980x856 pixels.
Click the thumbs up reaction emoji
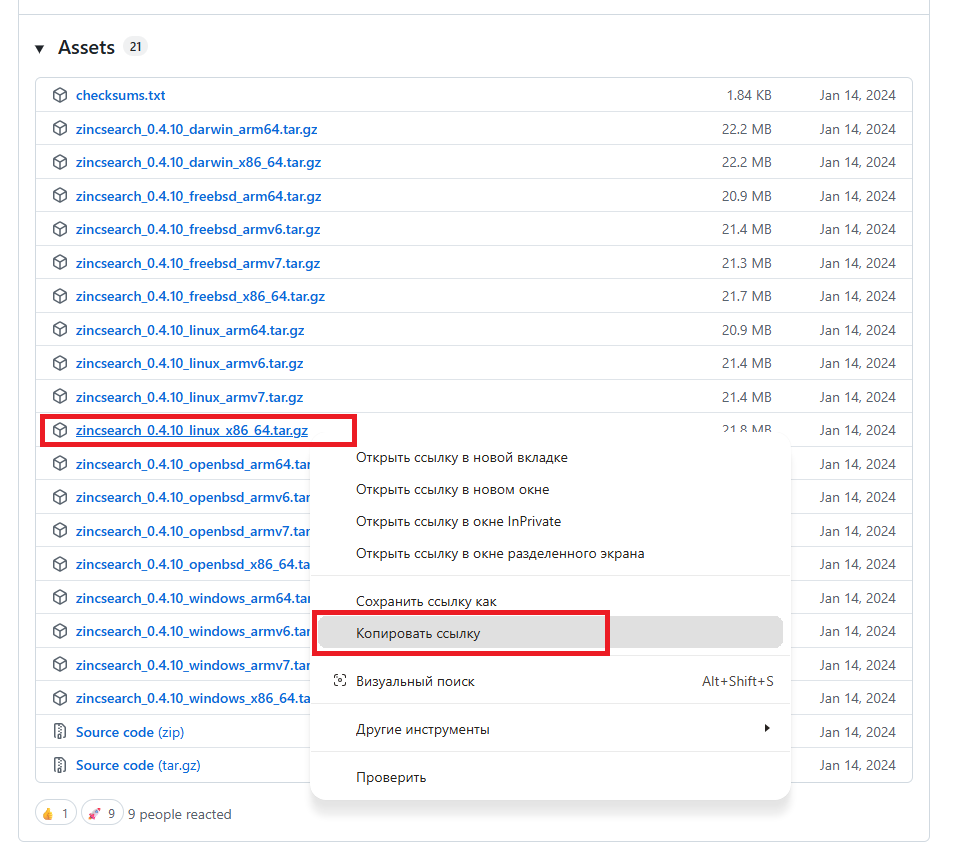point(49,814)
